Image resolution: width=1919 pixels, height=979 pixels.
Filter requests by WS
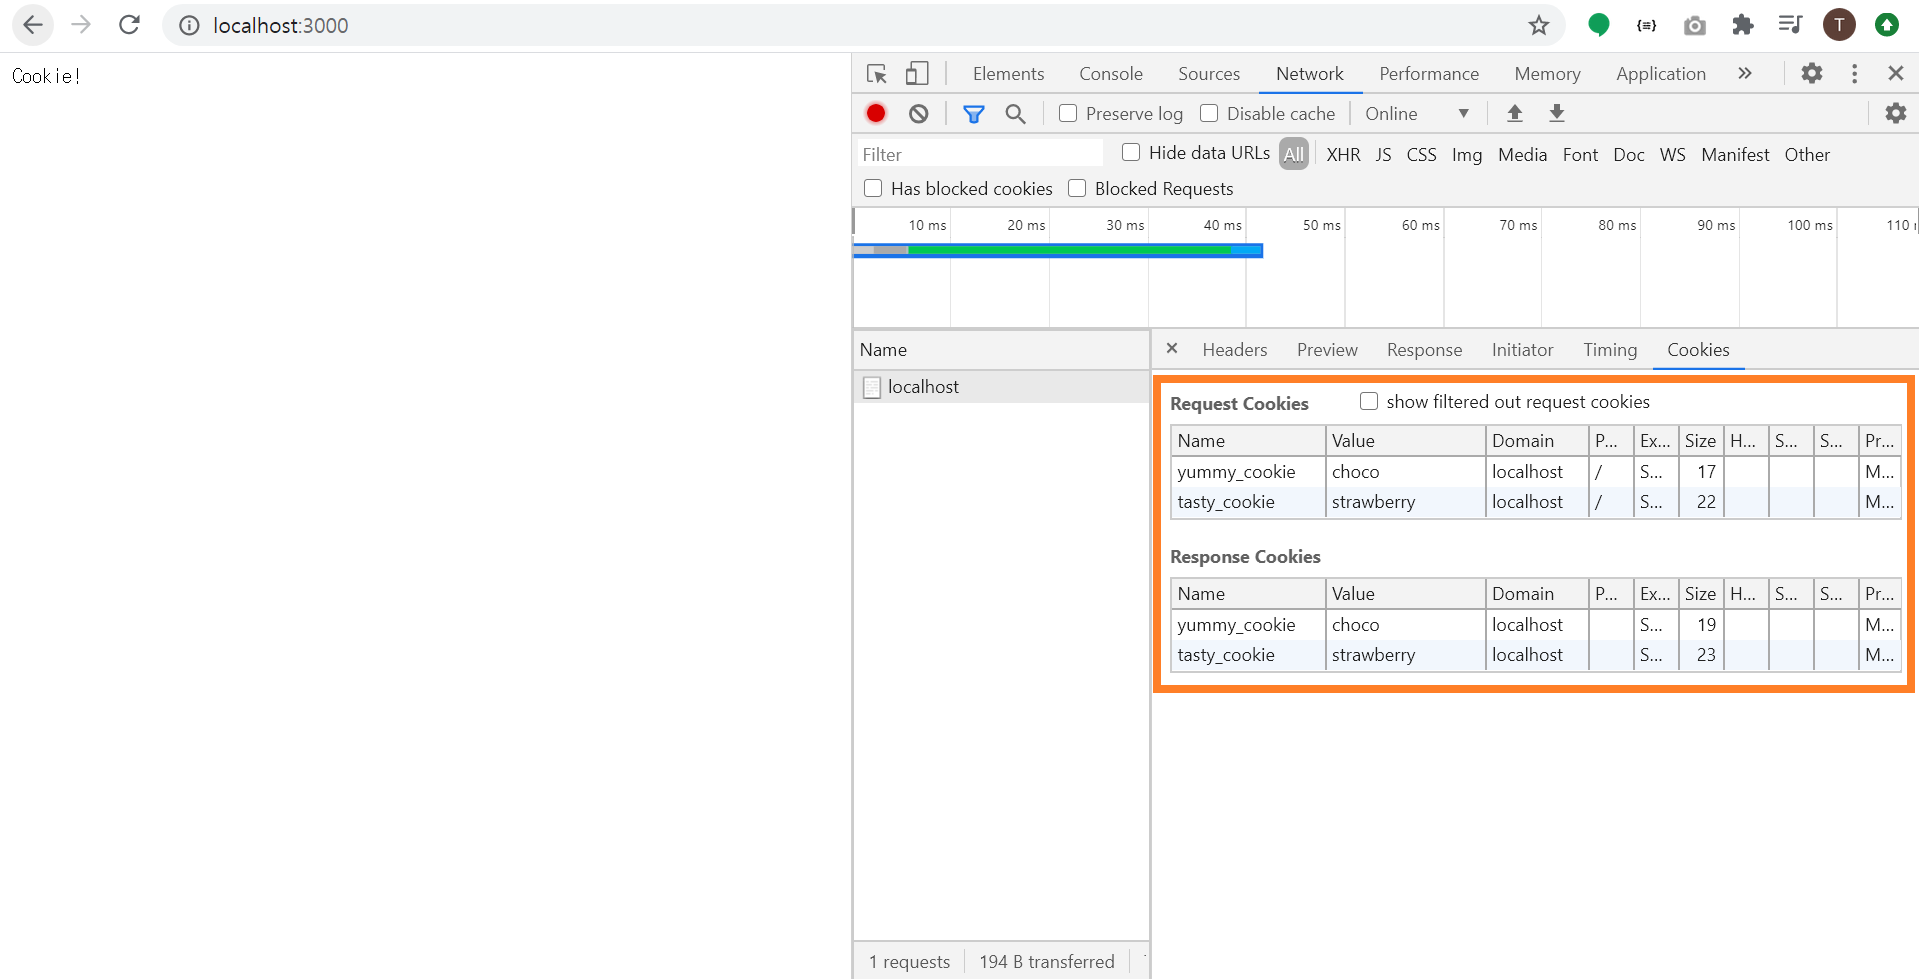coord(1672,155)
